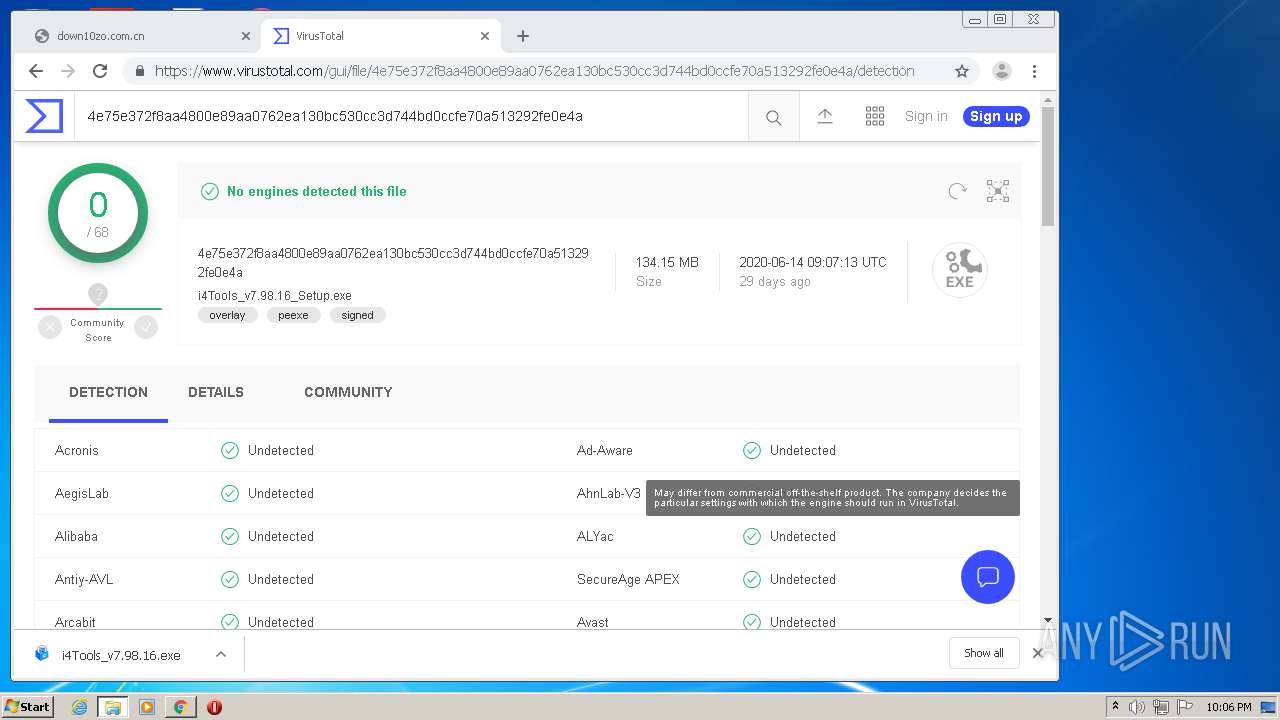Close the downloads bar
The image size is (1280, 720).
(x=1037, y=653)
